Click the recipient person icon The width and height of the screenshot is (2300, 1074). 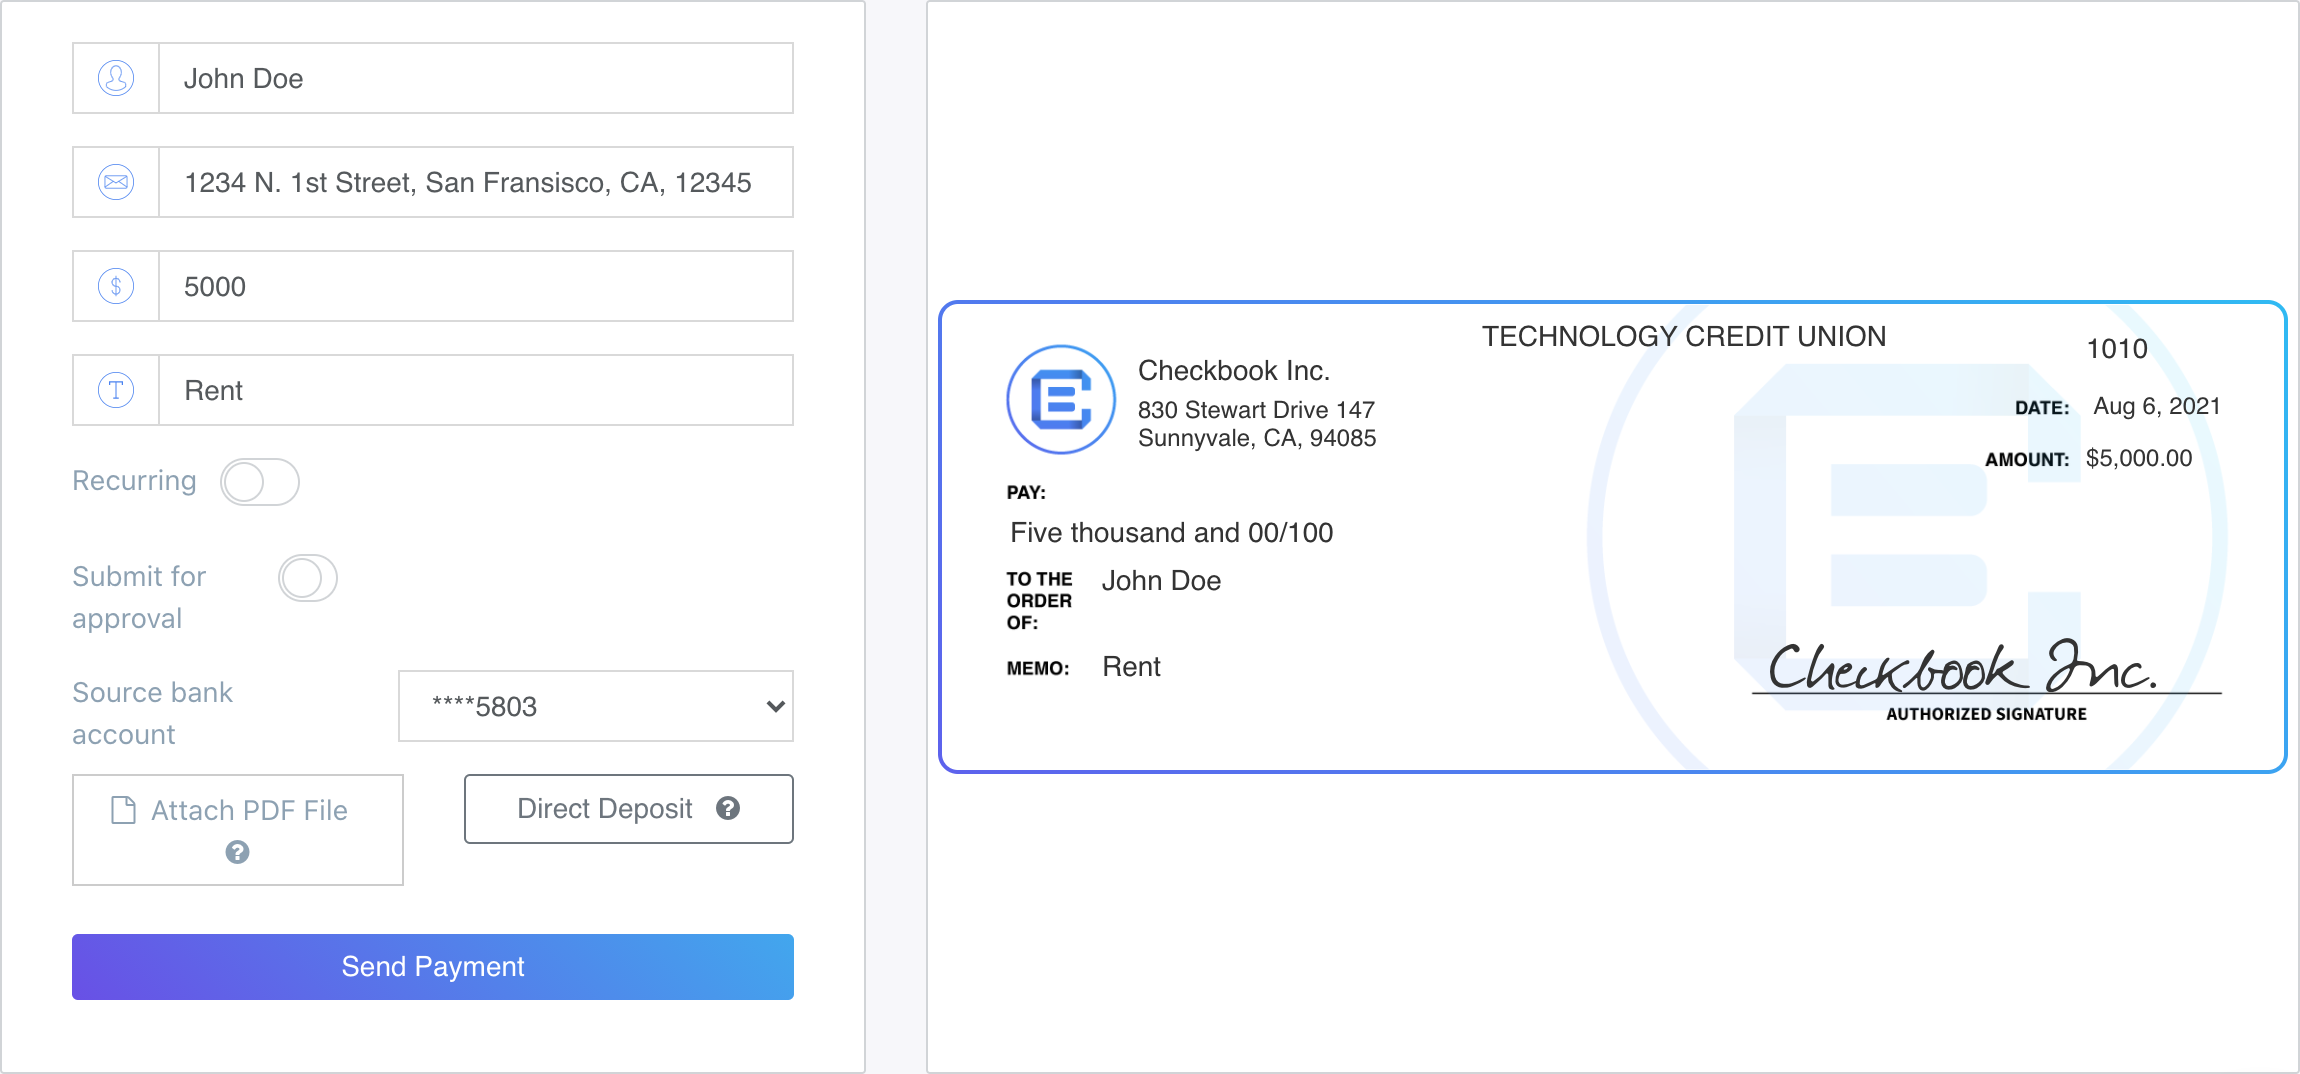pyautogui.click(x=116, y=78)
